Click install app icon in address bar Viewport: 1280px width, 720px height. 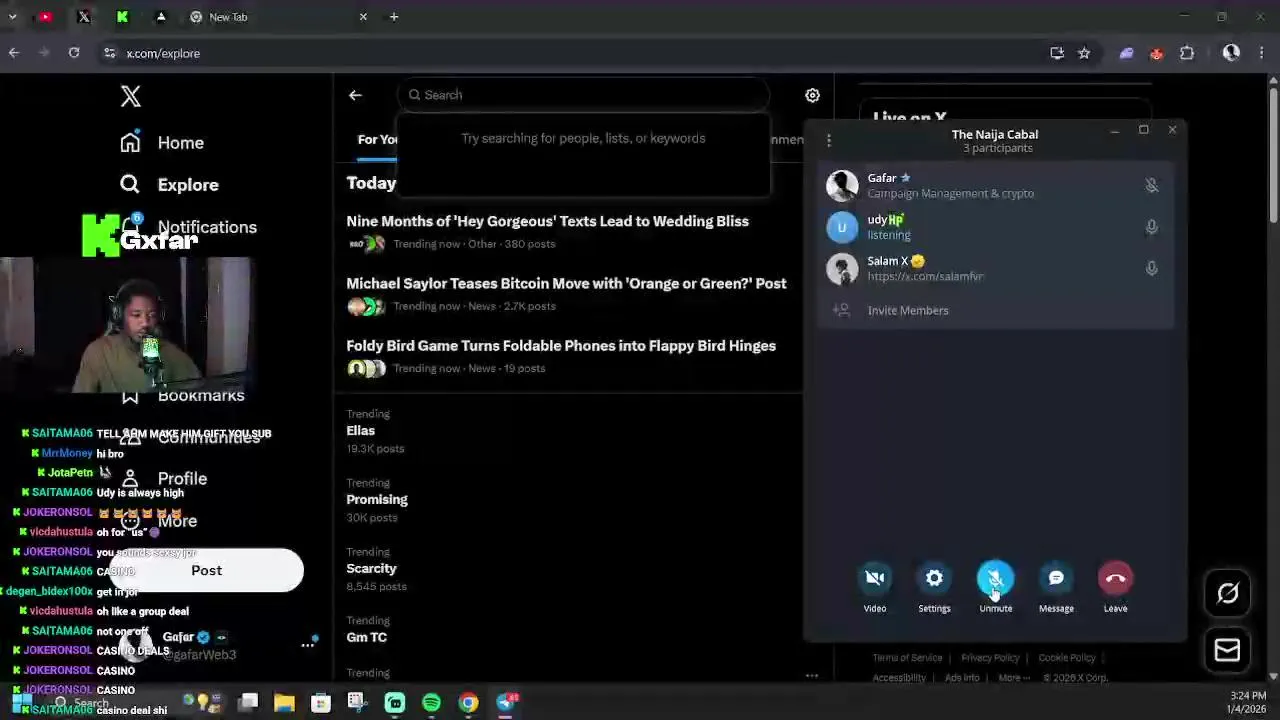(1057, 53)
